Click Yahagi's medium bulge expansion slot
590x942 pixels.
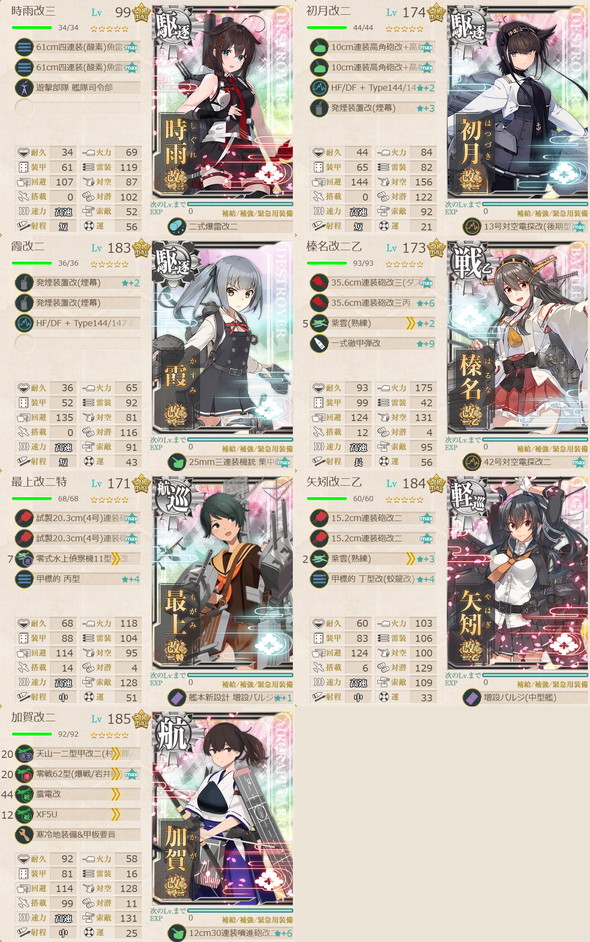(x=525, y=697)
